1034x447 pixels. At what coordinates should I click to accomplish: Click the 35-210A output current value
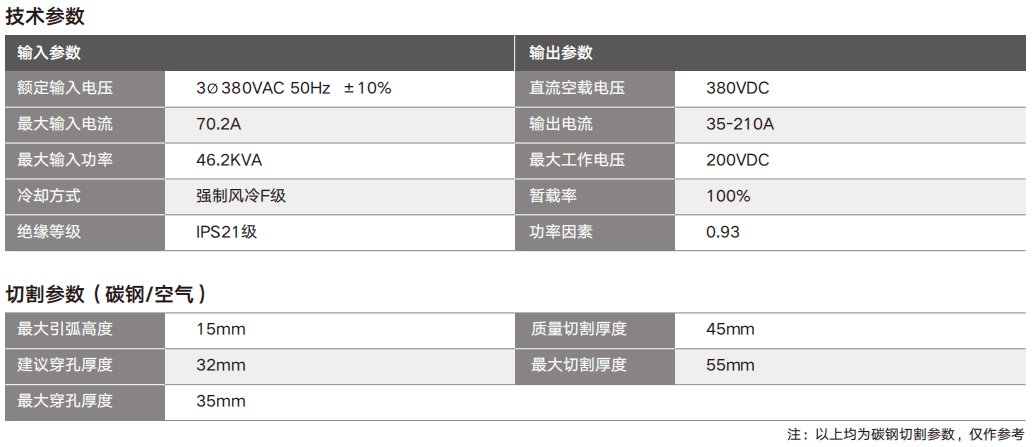(740, 125)
